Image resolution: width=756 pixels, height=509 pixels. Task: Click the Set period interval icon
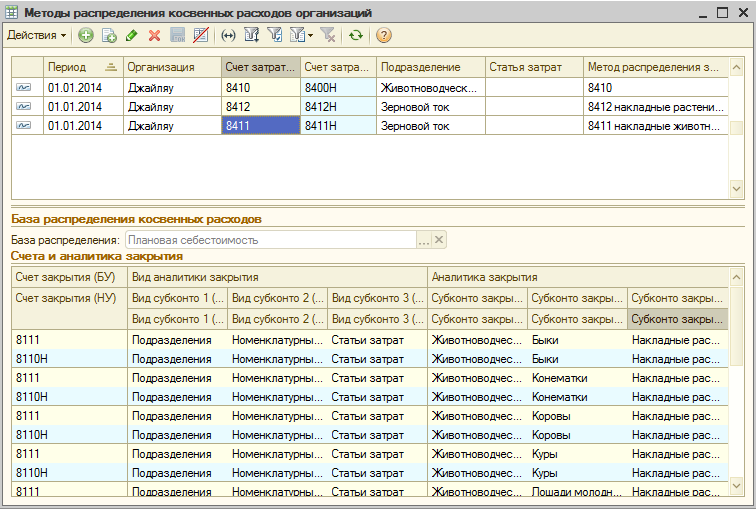[228, 35]
